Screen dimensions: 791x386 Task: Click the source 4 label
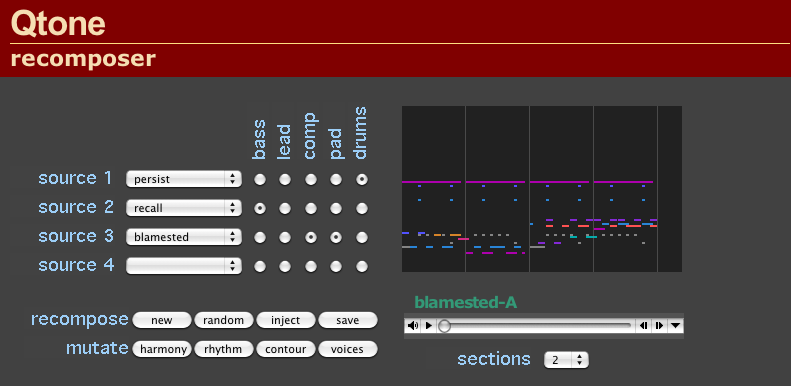76,265
